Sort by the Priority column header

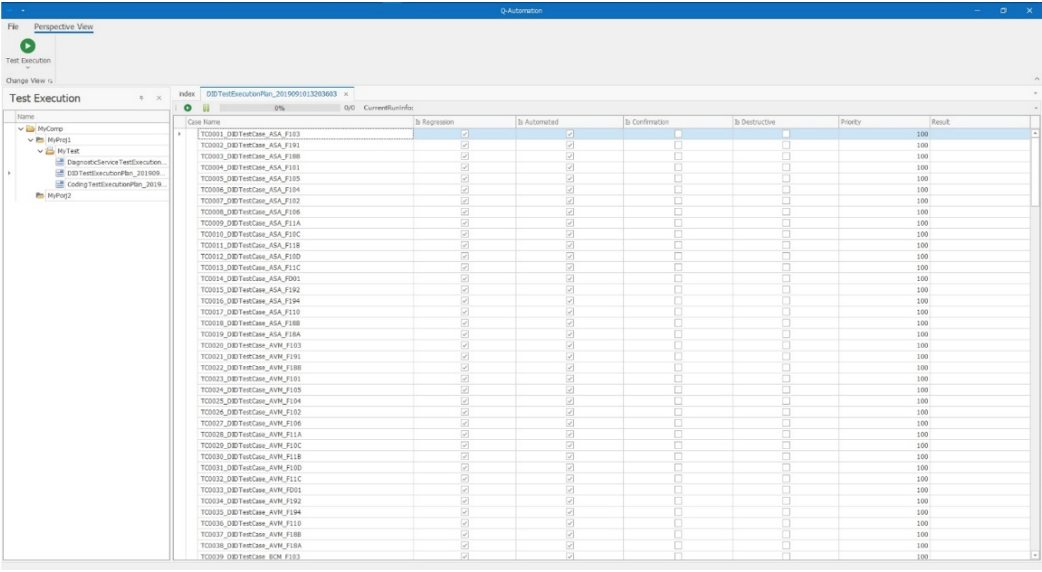click(884, 122)
